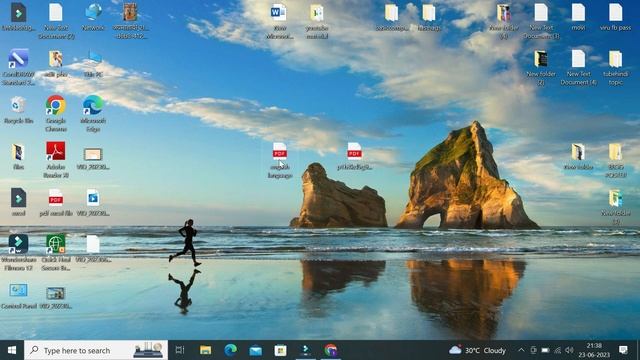This screenshot has width=640, height=360.
Task: Open Microsoft Store from the taskbar
Action: [280, 350]
